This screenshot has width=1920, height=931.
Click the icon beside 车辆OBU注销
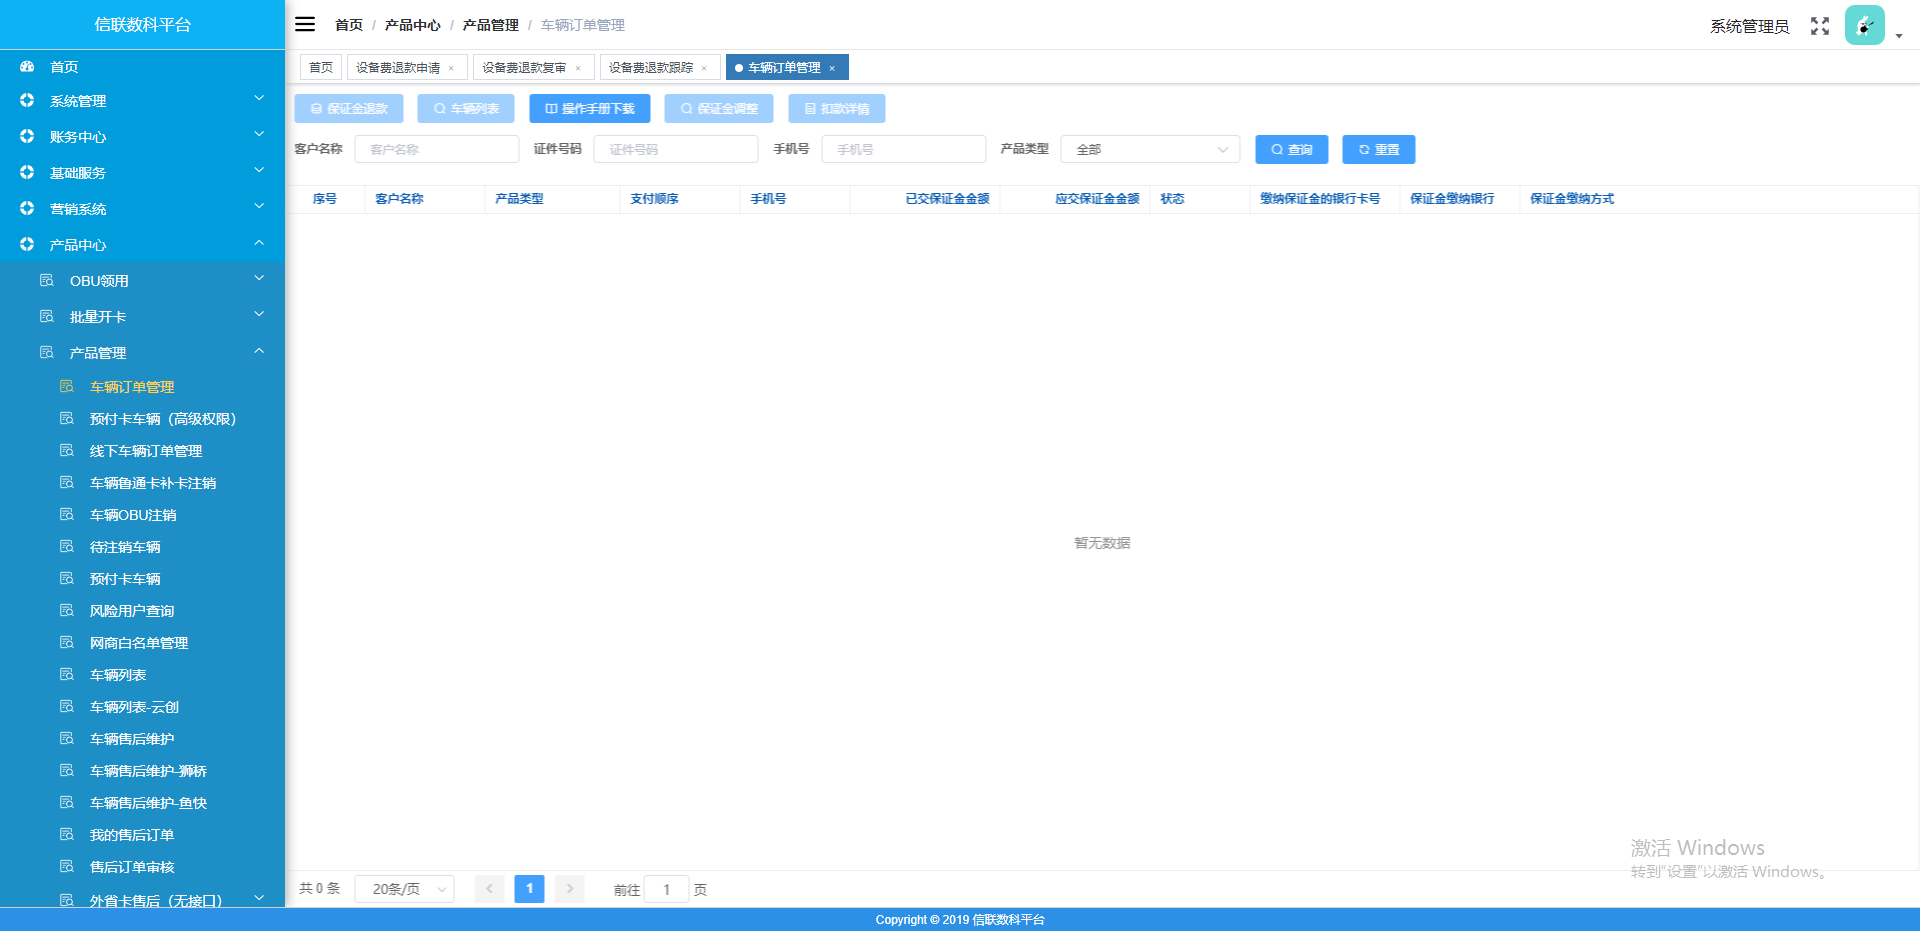(x=67, y=514)
